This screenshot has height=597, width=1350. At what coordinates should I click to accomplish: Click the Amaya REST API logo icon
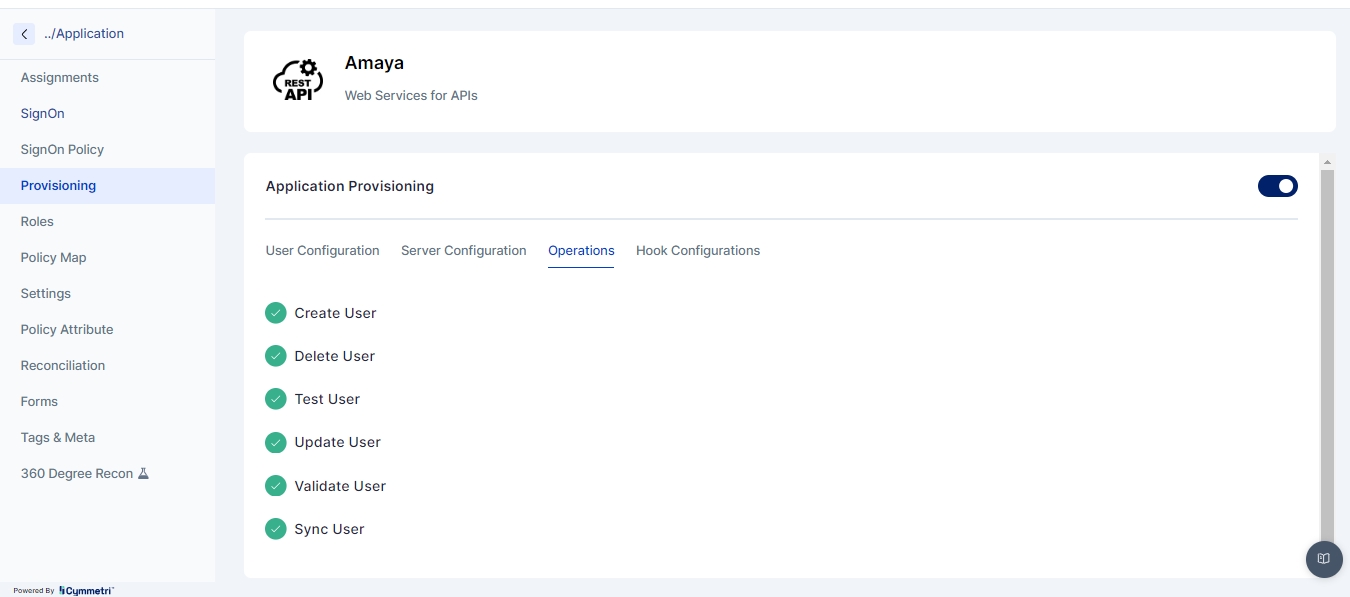298,81
